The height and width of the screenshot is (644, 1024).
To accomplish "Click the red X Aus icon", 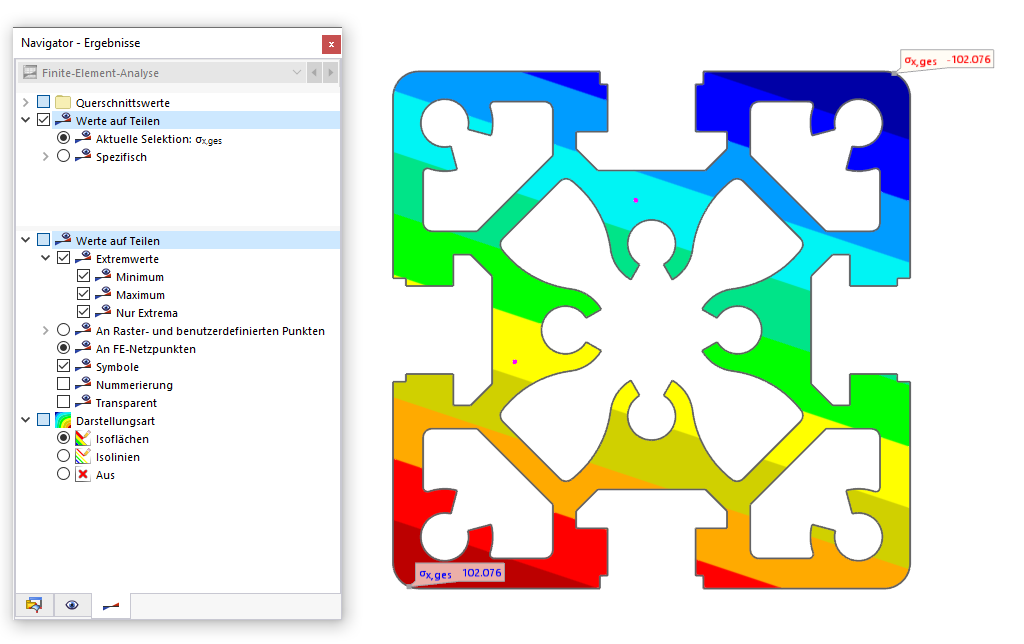I will (x=83, y=474).
